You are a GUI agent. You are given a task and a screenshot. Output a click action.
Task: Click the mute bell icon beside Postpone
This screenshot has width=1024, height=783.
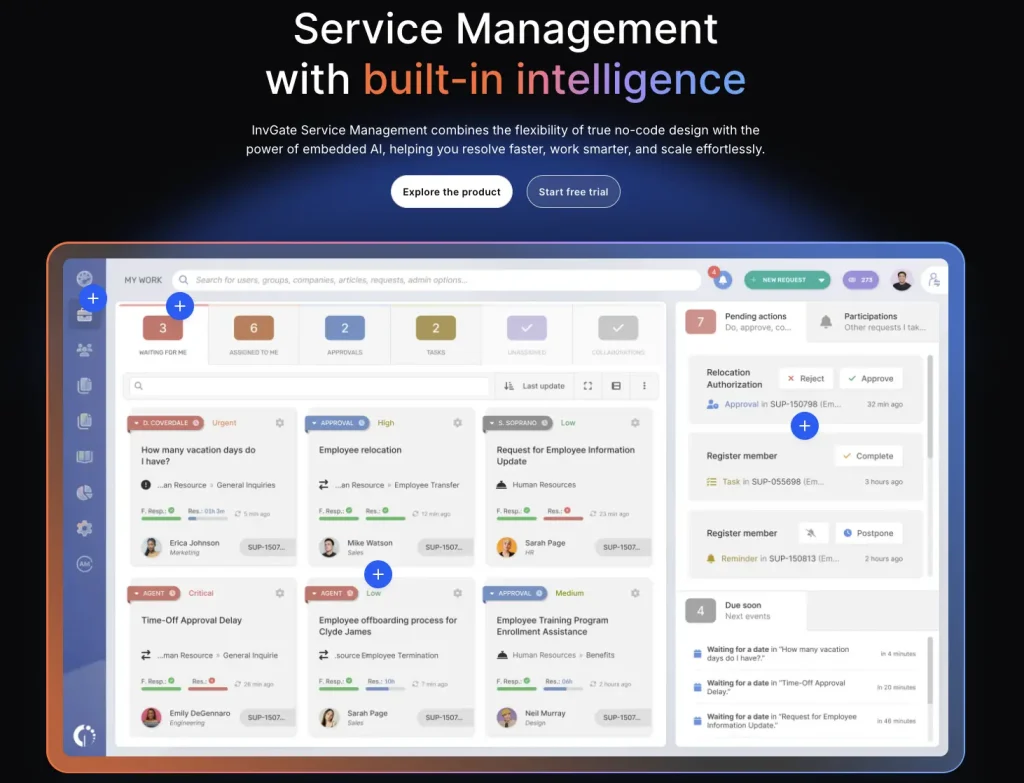(x=812, y=533)
